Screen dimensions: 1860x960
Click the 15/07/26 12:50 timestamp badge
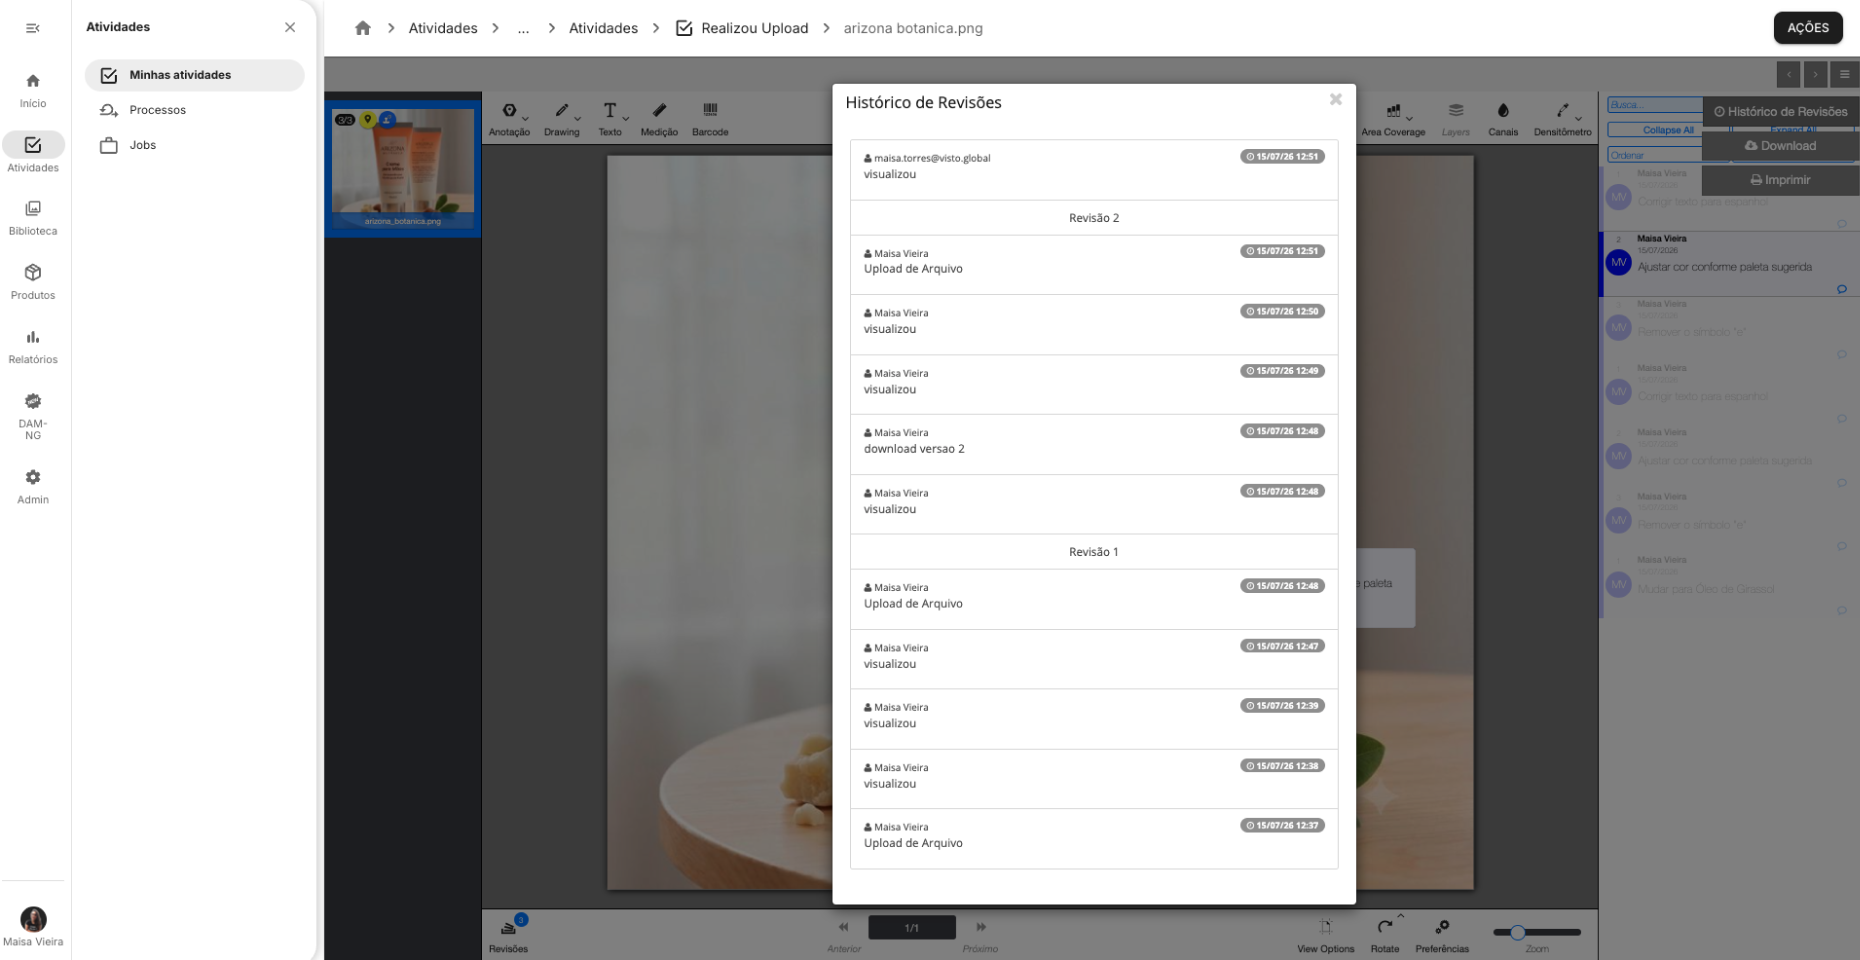pyautogui.click(x=1283, y=311)
